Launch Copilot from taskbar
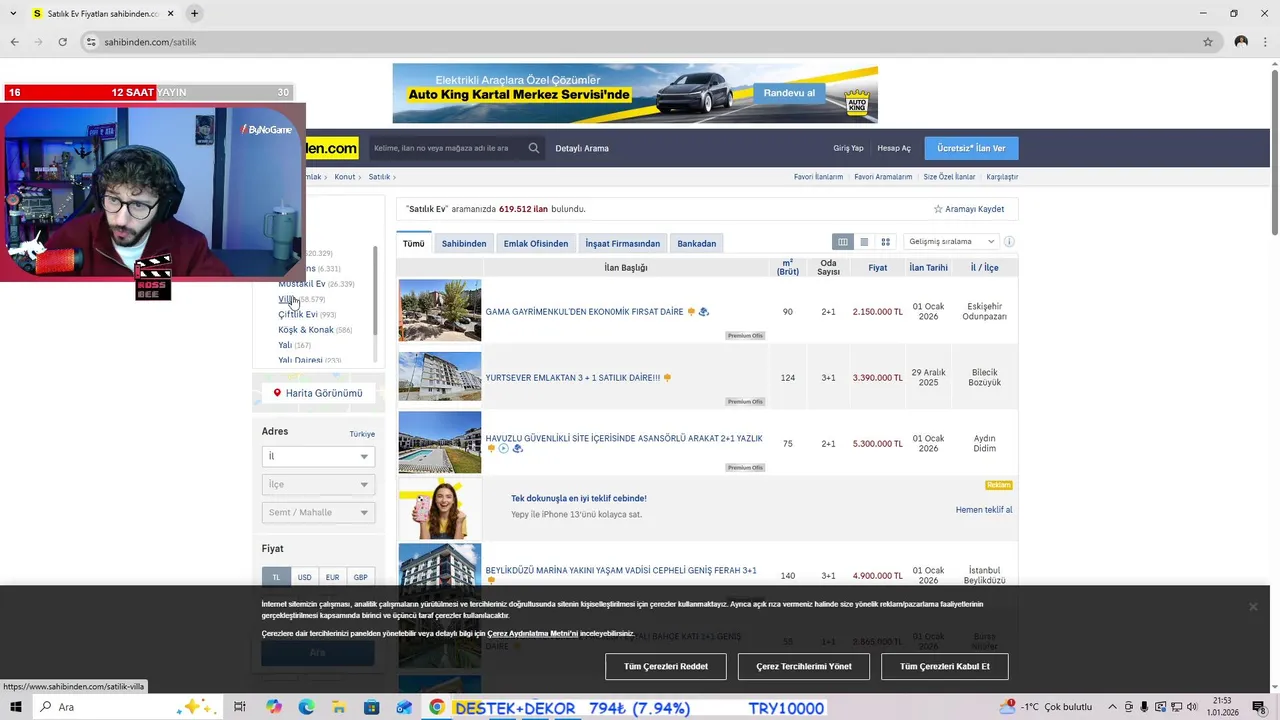Screen dimensions: 1280x720 point(274,707)
